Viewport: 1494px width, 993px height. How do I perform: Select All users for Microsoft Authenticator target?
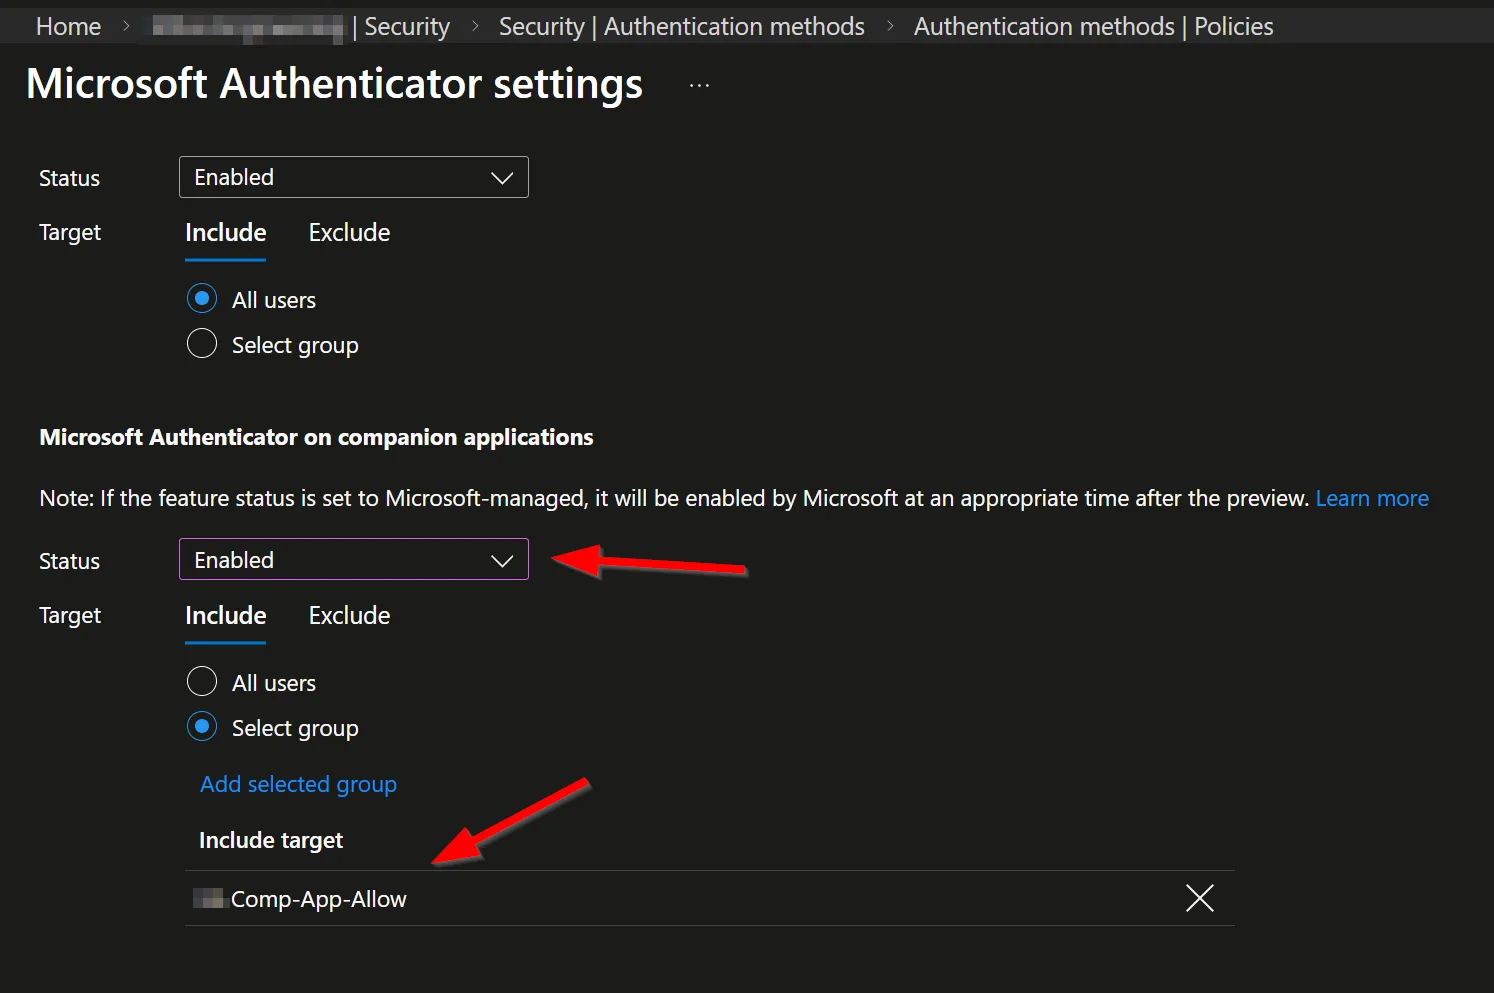(202, 299)
